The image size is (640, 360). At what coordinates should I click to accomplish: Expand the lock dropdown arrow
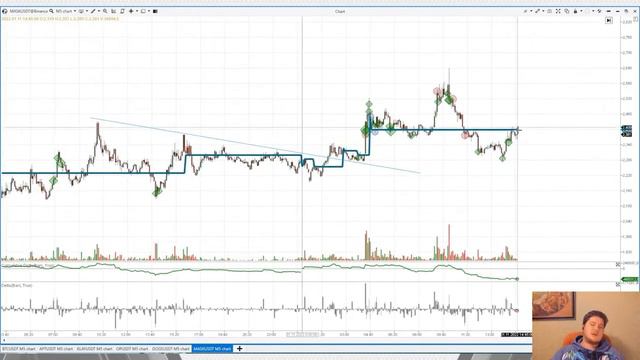581,11
